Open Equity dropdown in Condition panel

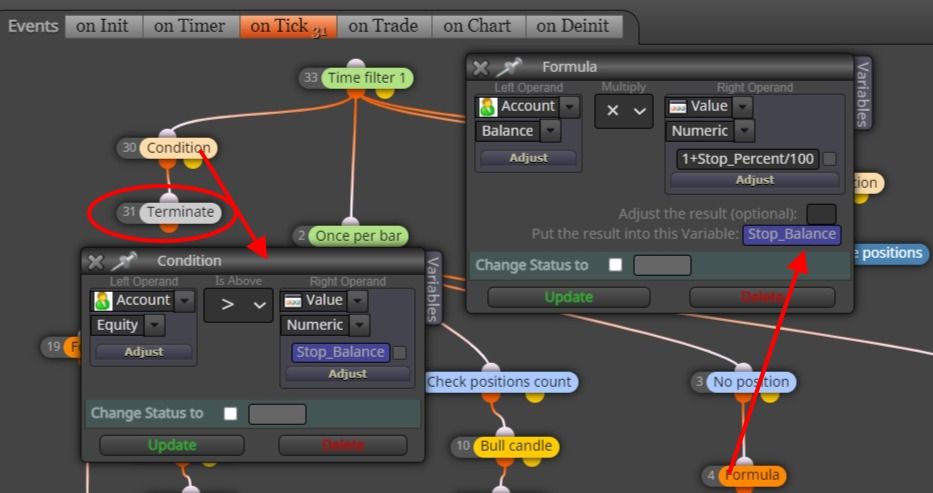coord(154,325)
